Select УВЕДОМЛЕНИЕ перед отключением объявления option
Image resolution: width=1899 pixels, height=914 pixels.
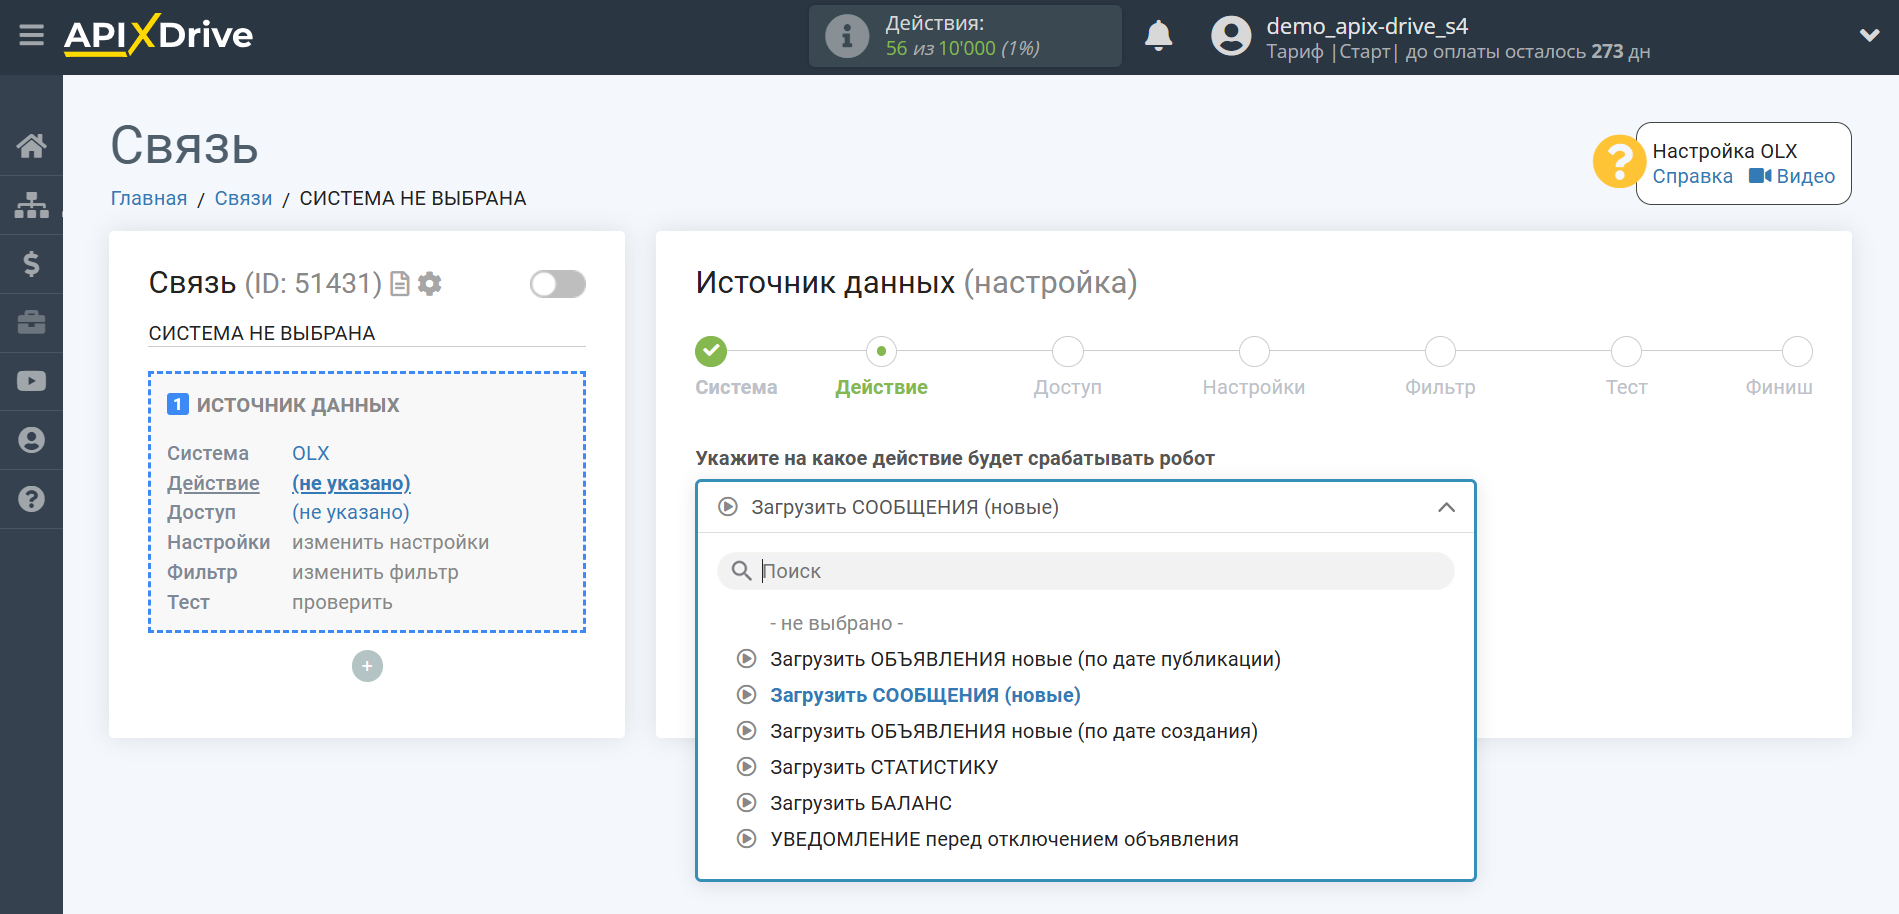(1004, 839)
